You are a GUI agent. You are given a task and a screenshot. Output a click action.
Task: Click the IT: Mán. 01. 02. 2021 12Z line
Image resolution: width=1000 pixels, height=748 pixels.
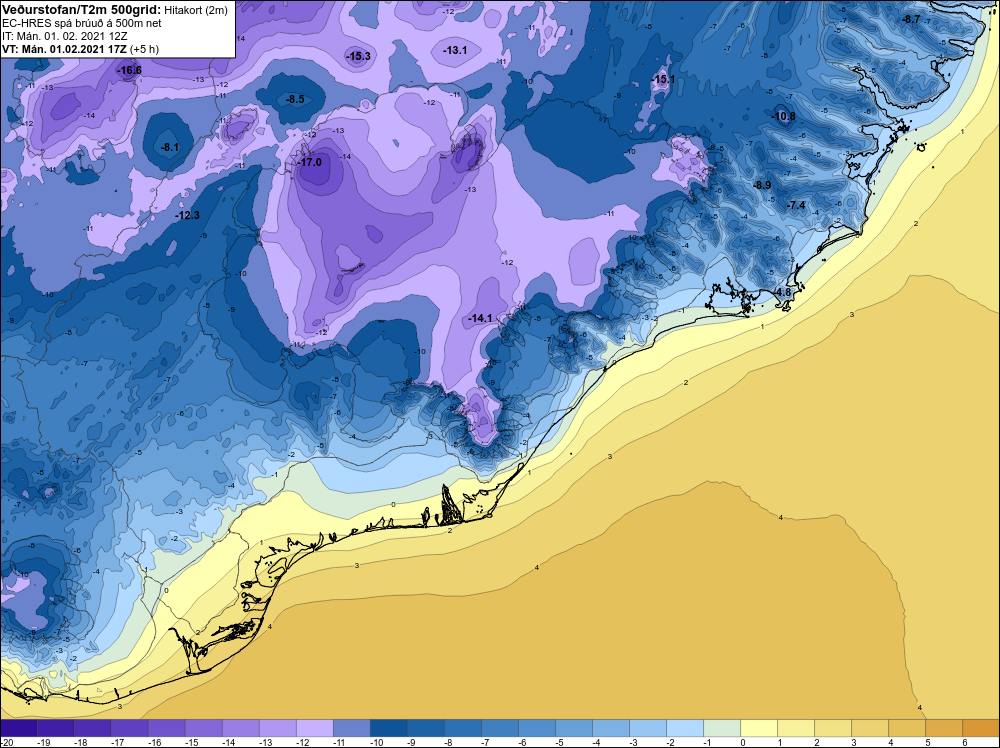(x=65, y=36)
